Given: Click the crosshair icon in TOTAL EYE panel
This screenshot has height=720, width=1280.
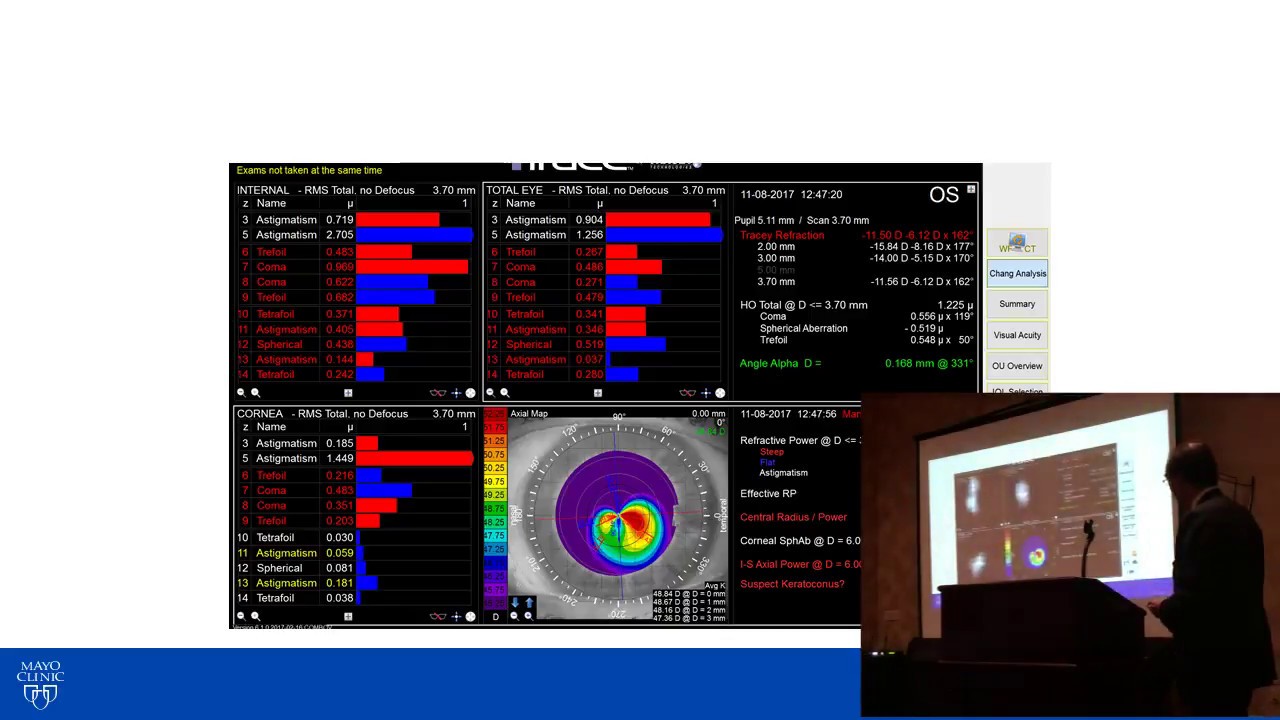Looking at the screenshot, I should [x=706, y=393].
